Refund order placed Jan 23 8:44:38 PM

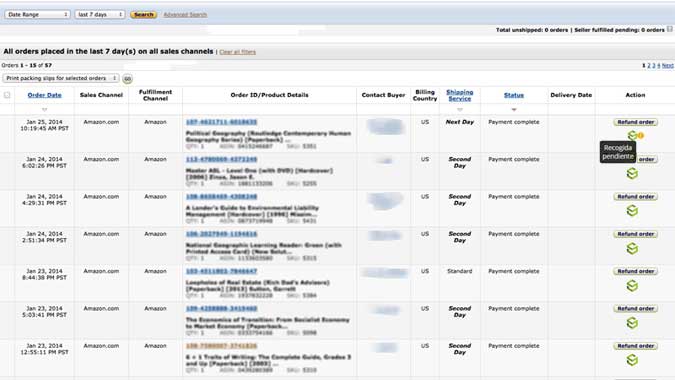(x=635, y=271)
